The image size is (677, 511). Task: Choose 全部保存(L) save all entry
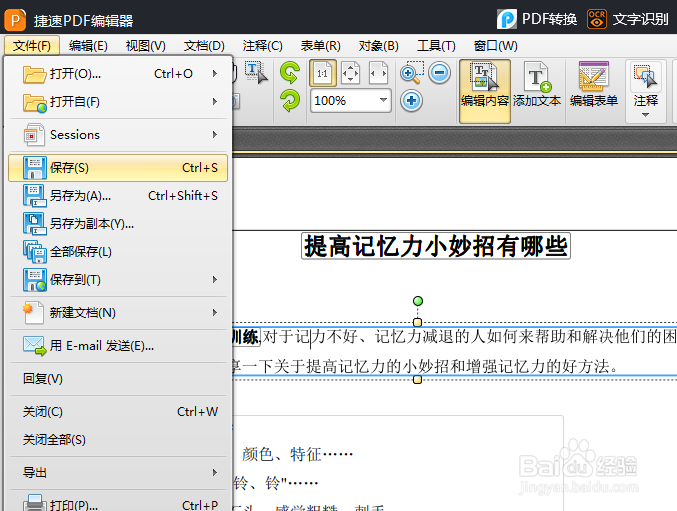118,252
